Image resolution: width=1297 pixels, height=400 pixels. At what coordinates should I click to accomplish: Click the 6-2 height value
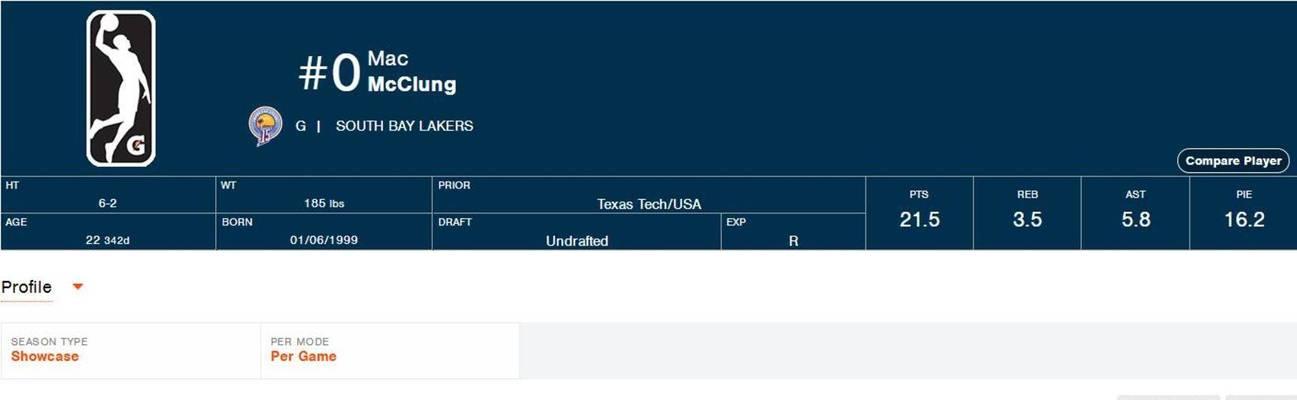click(108, 203)
